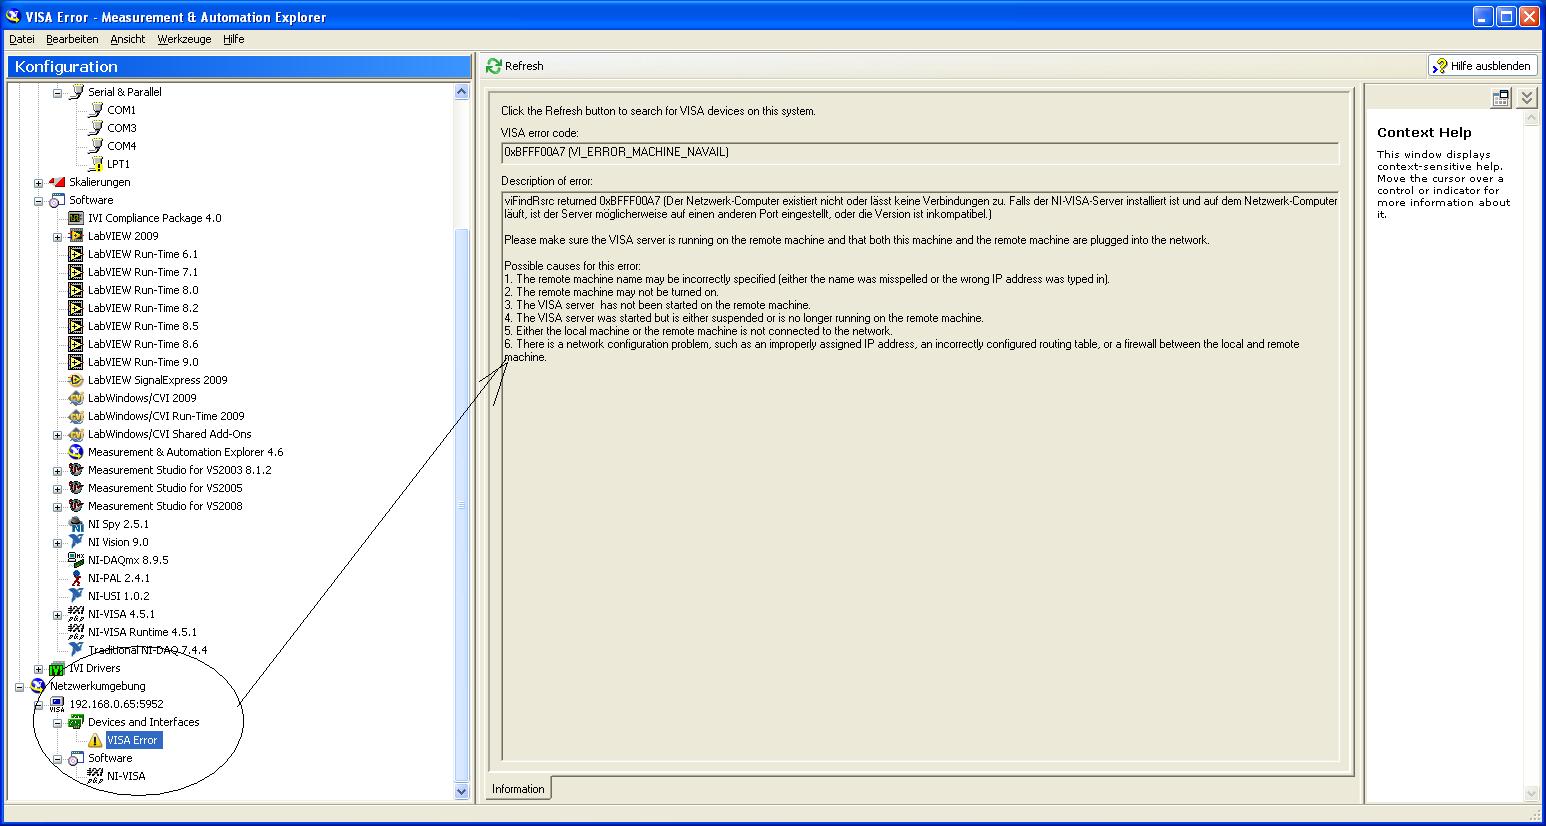Click the LabVIEW SignalExpress 2009 icon

pyautogui.click(x=77, y=380)
